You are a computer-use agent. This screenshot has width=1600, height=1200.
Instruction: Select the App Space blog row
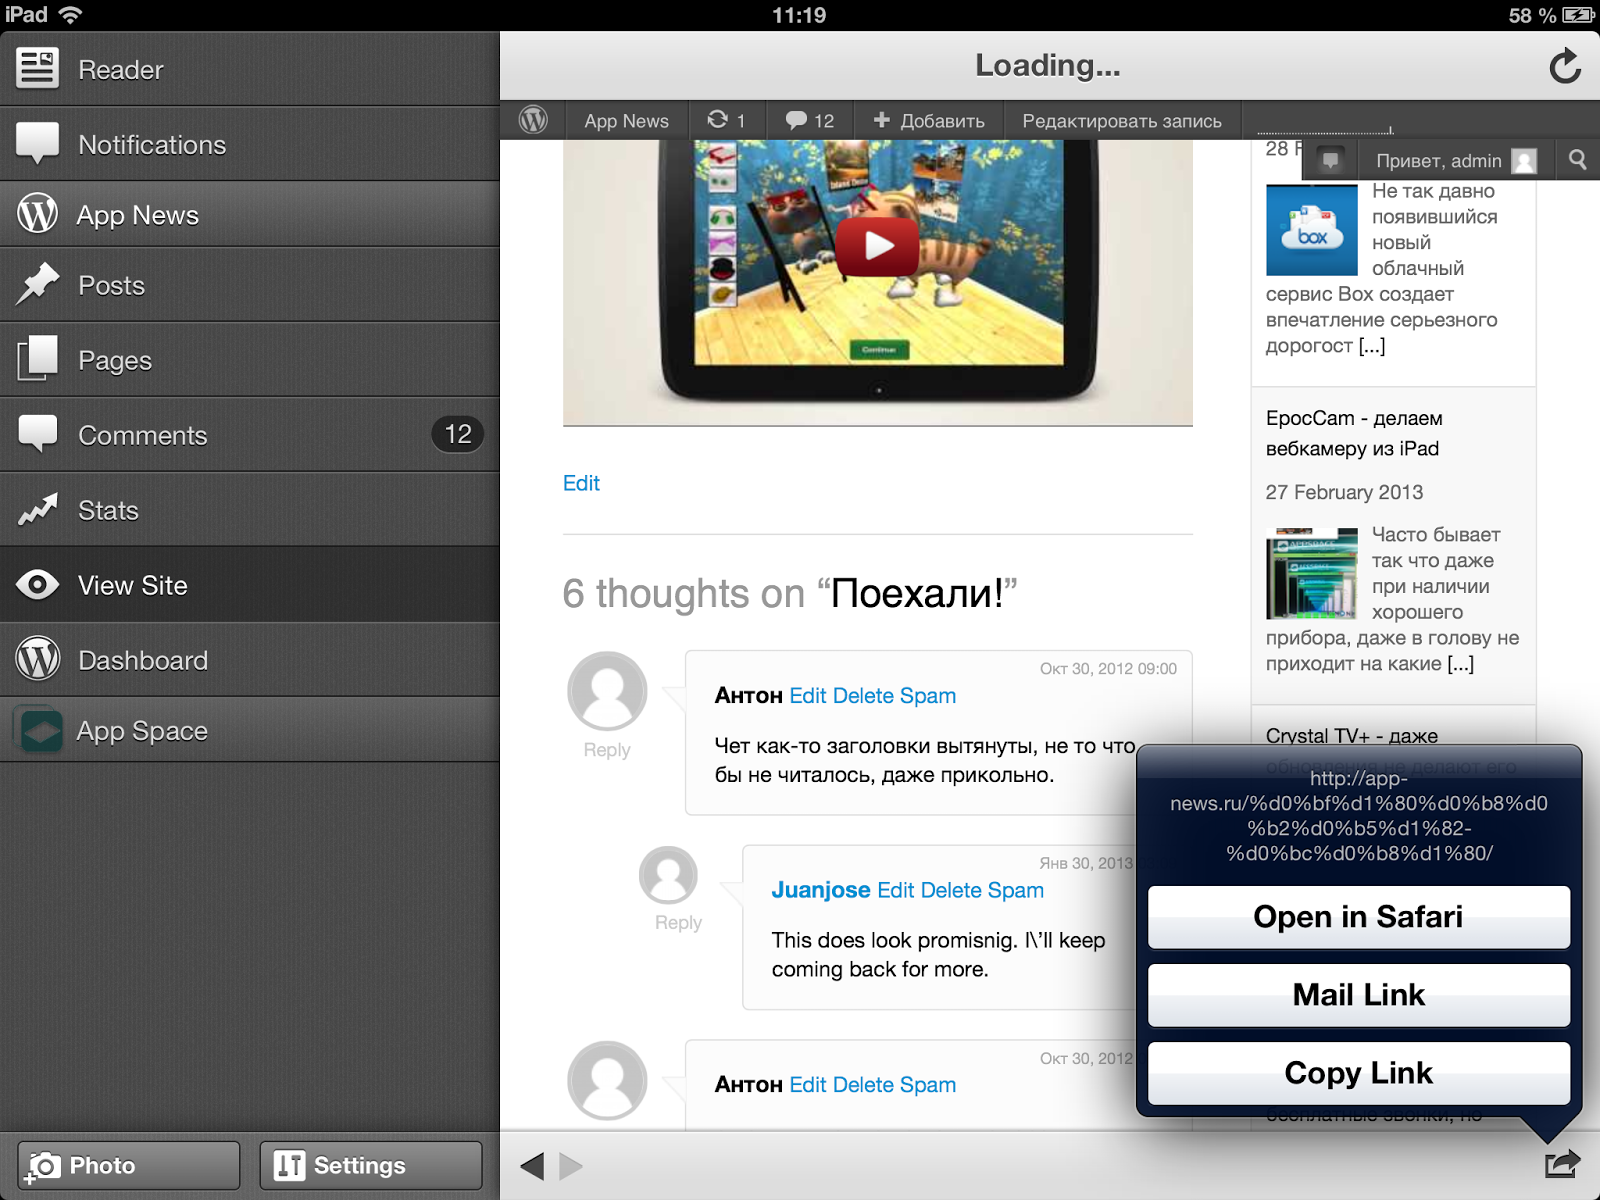pyautogui.click(x=249, y=730)
